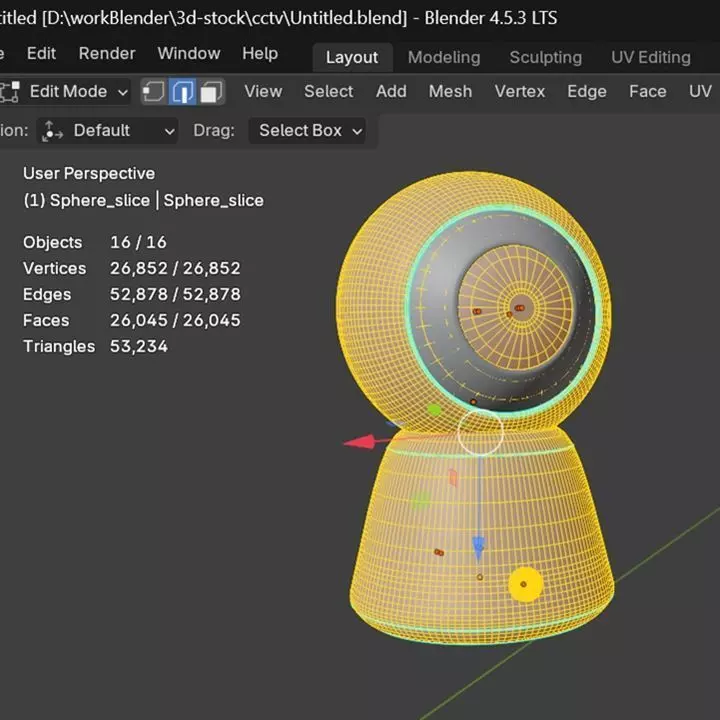The height and width of the screenshot is (720, 720).
Task: Switch to the UV Editing workspace tab
Action: (x=651, y=57)
